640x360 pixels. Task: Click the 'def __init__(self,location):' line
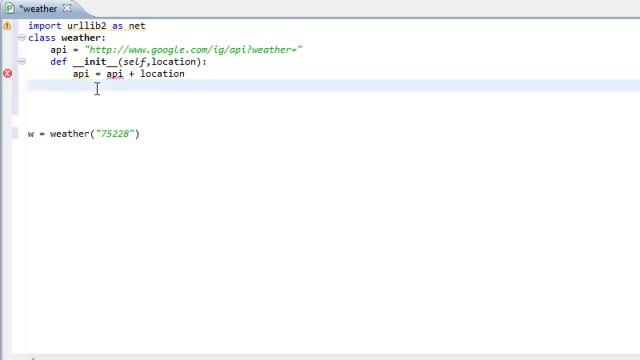(129, 62)
